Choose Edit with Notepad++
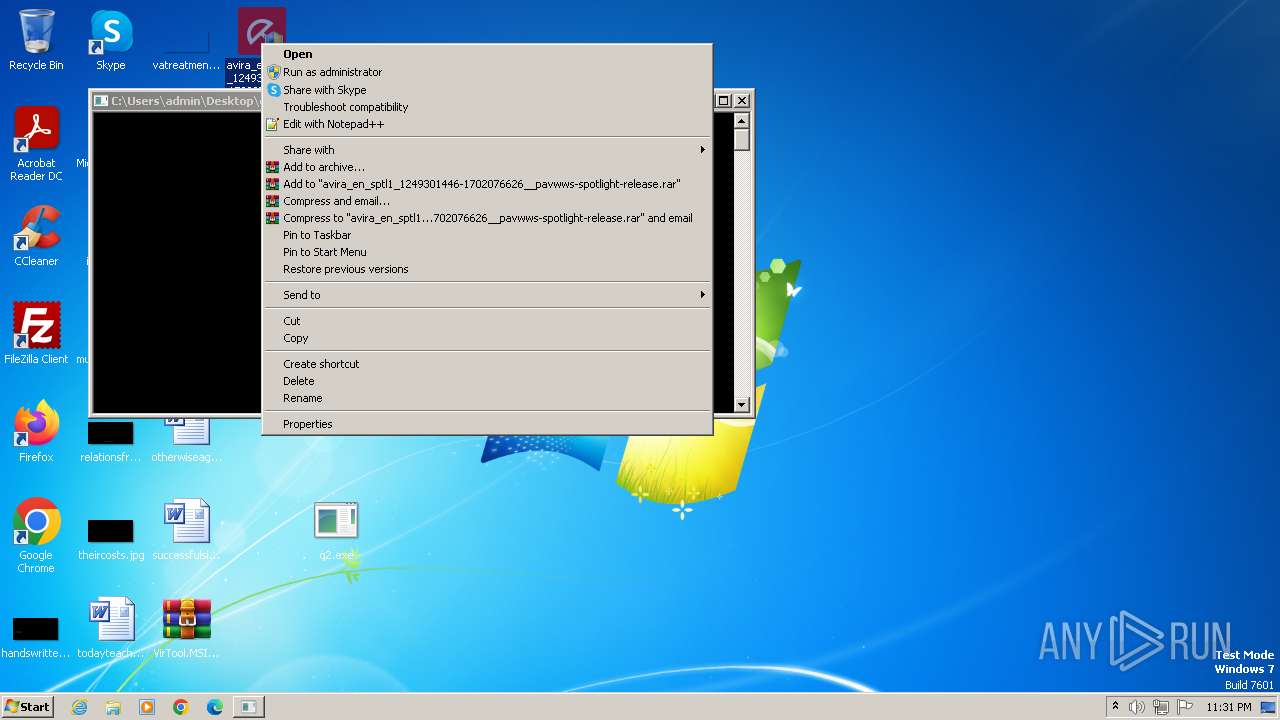This screenshot has height=720, width=1280. tap(487, 124)
